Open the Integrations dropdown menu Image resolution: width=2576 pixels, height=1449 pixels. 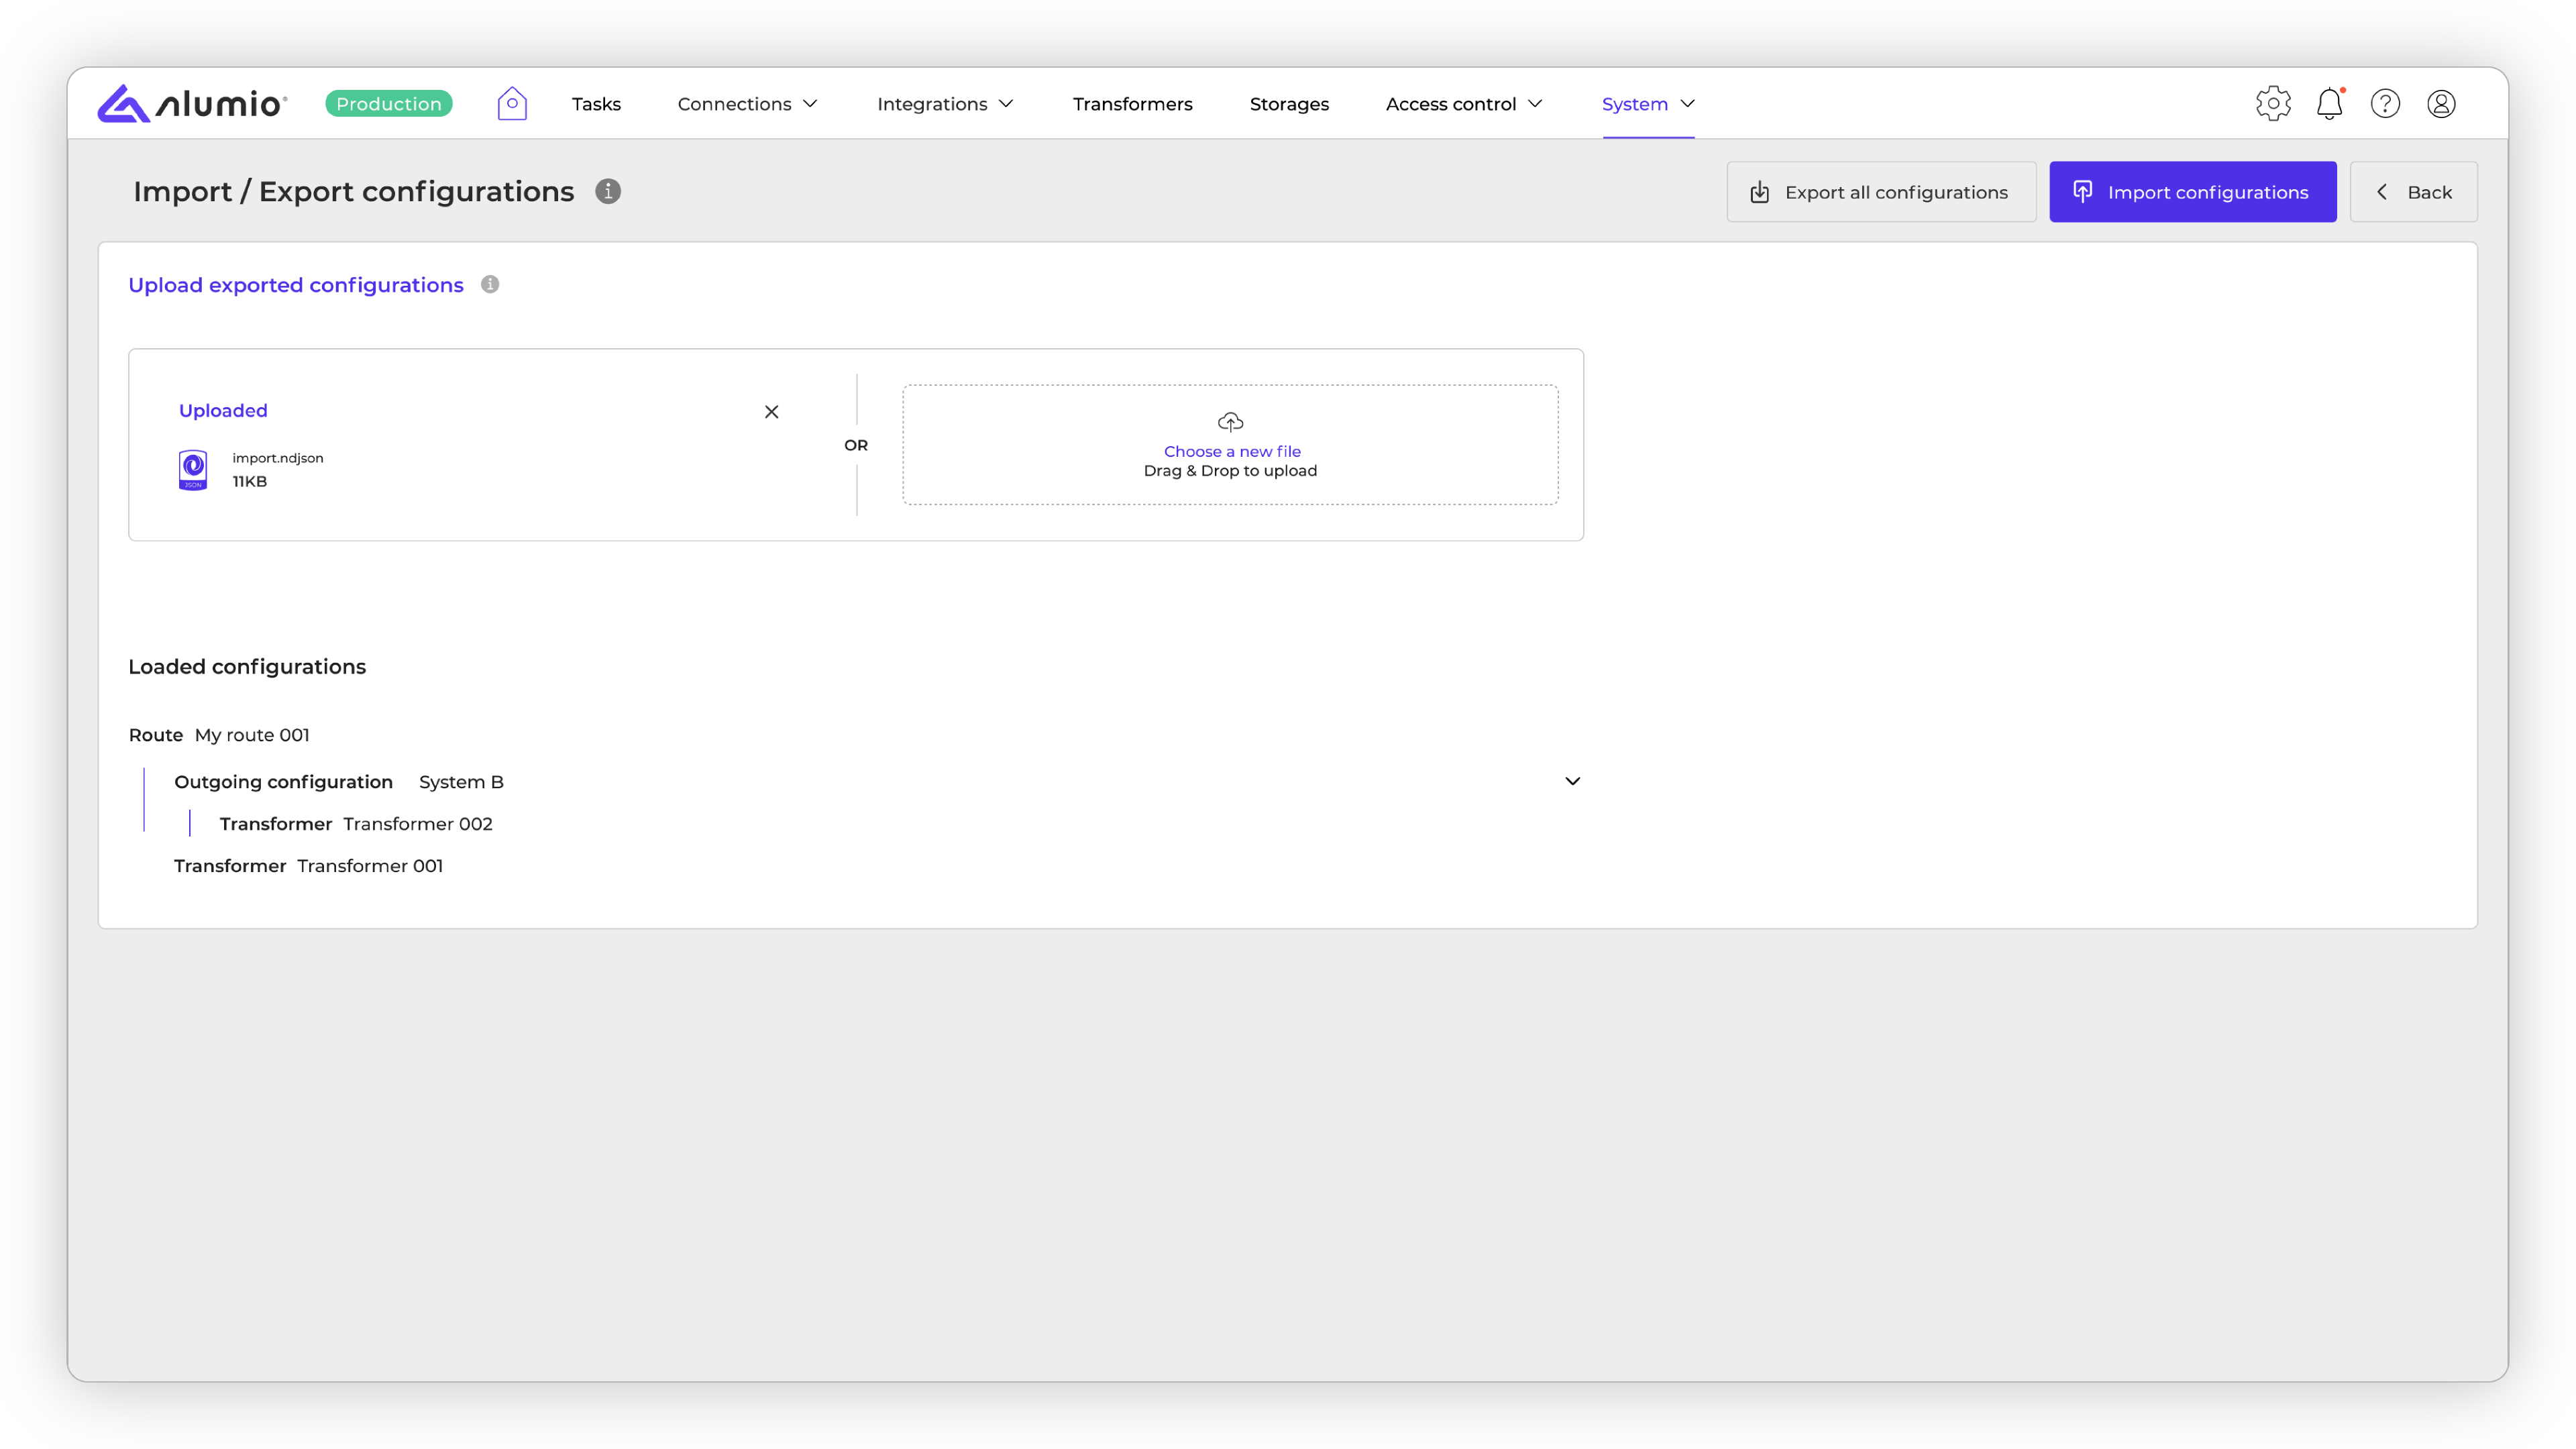945,104
